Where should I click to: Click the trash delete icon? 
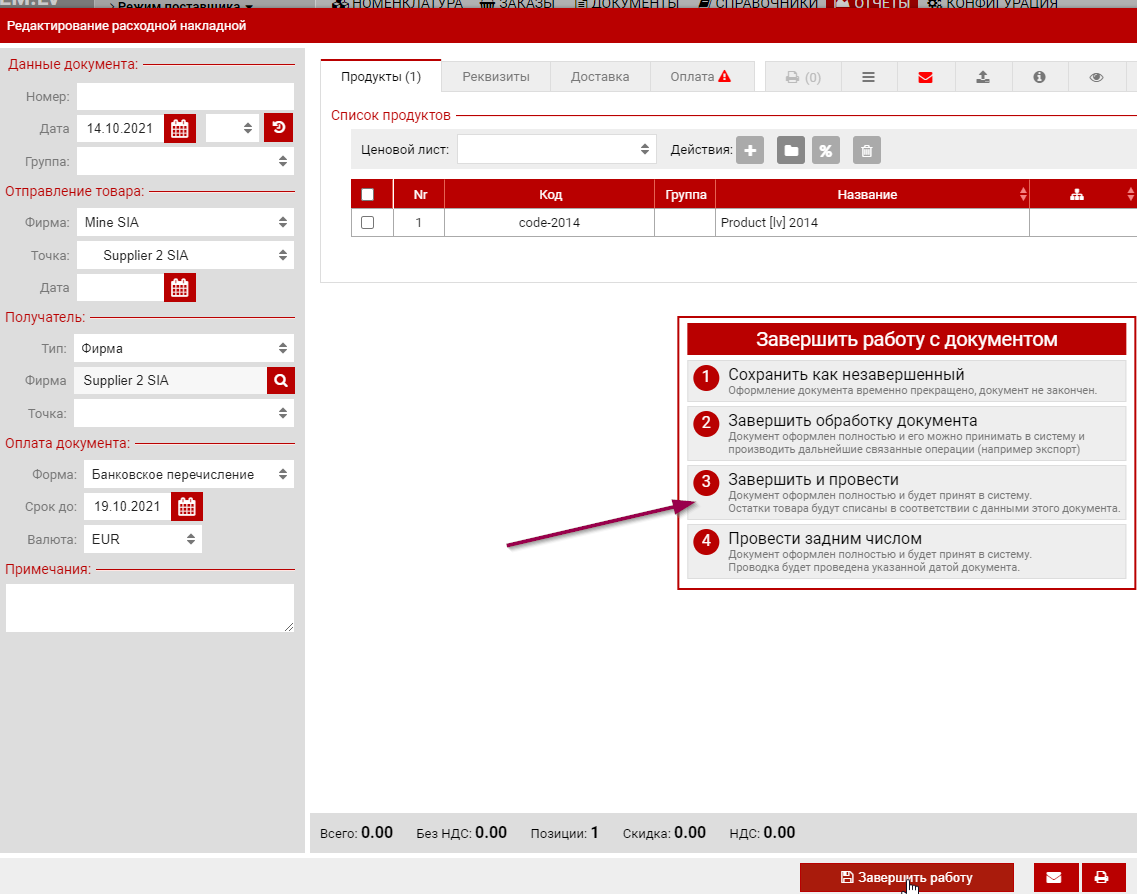coord(867,151)
